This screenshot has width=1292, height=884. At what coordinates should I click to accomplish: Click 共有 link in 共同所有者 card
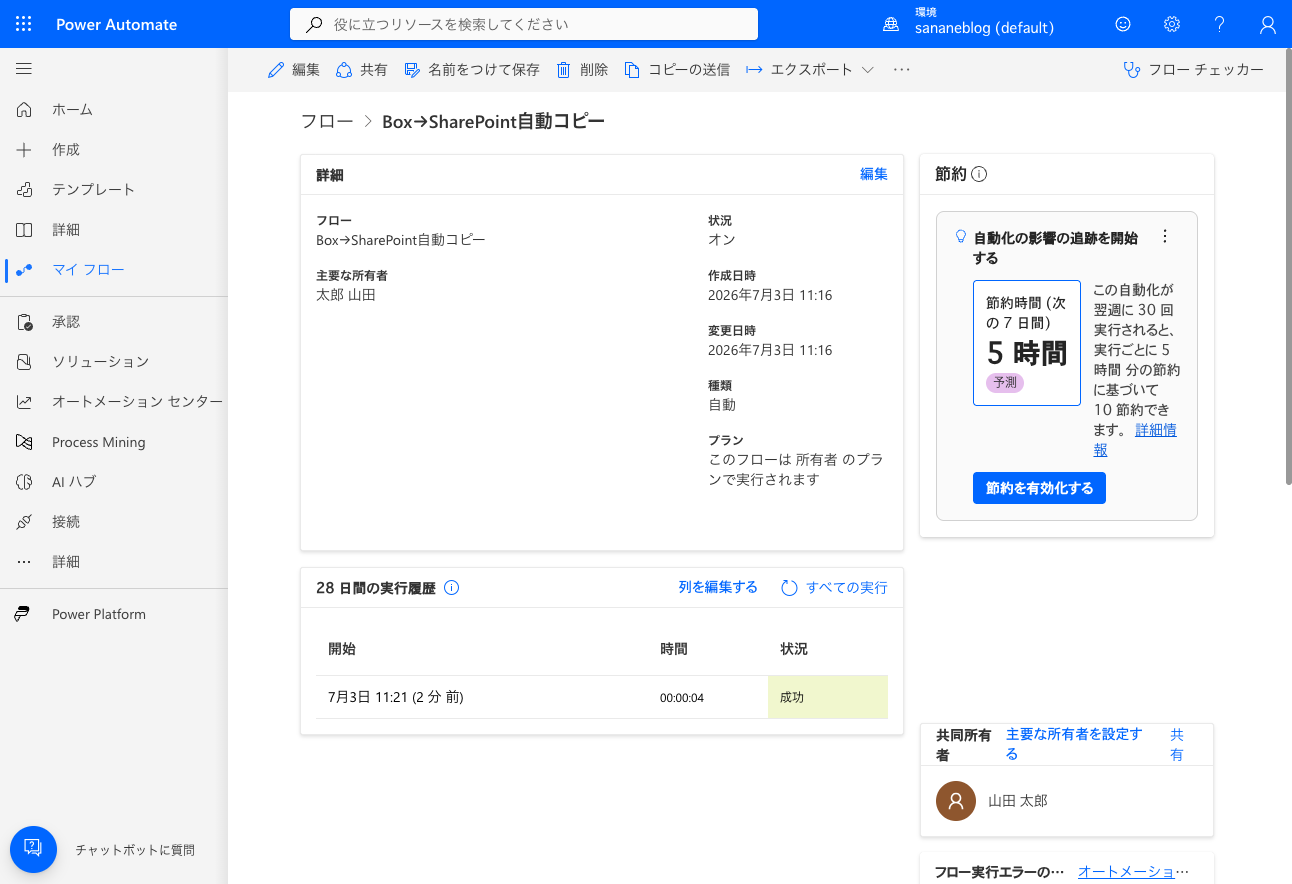[1177, 744]
